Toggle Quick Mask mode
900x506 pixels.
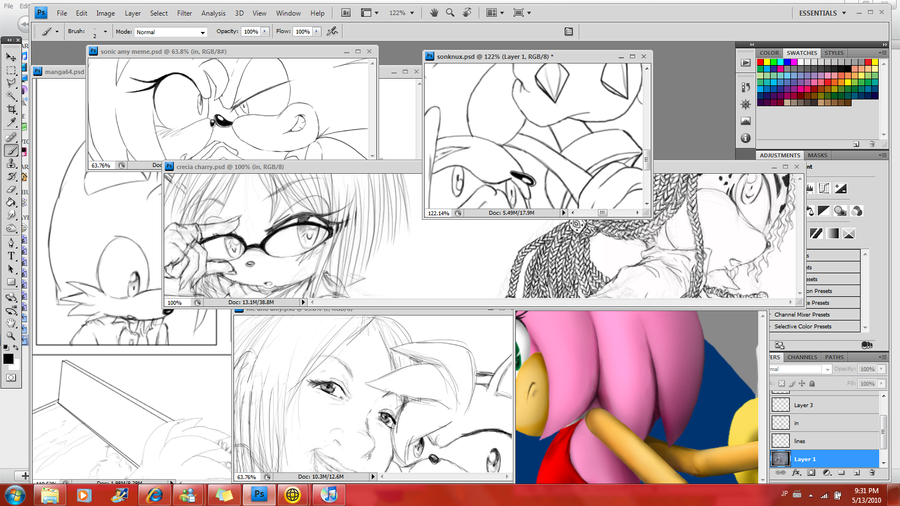click(x=11, y=377)
